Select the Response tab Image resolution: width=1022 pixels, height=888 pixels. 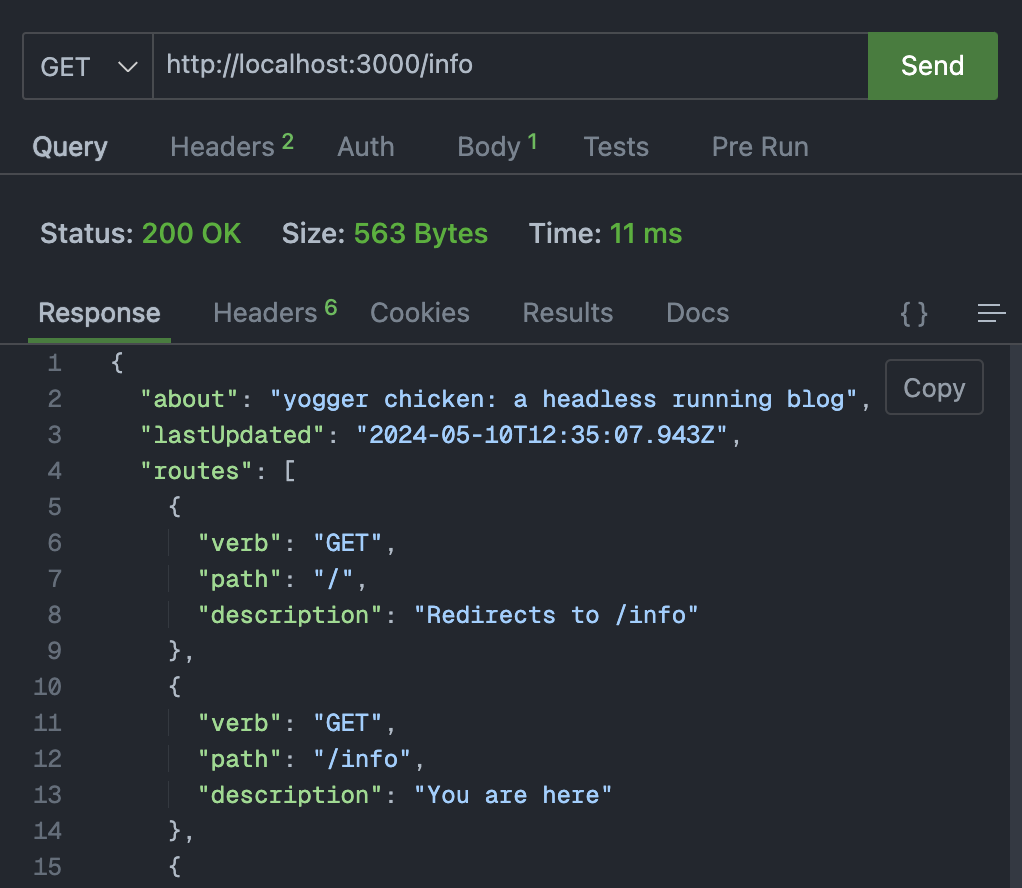[98, 313]
